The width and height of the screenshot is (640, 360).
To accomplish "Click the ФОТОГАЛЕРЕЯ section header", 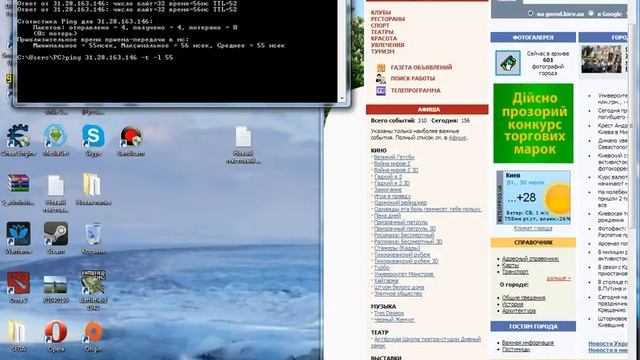I will pyautogui.click(x=533, y=37).
